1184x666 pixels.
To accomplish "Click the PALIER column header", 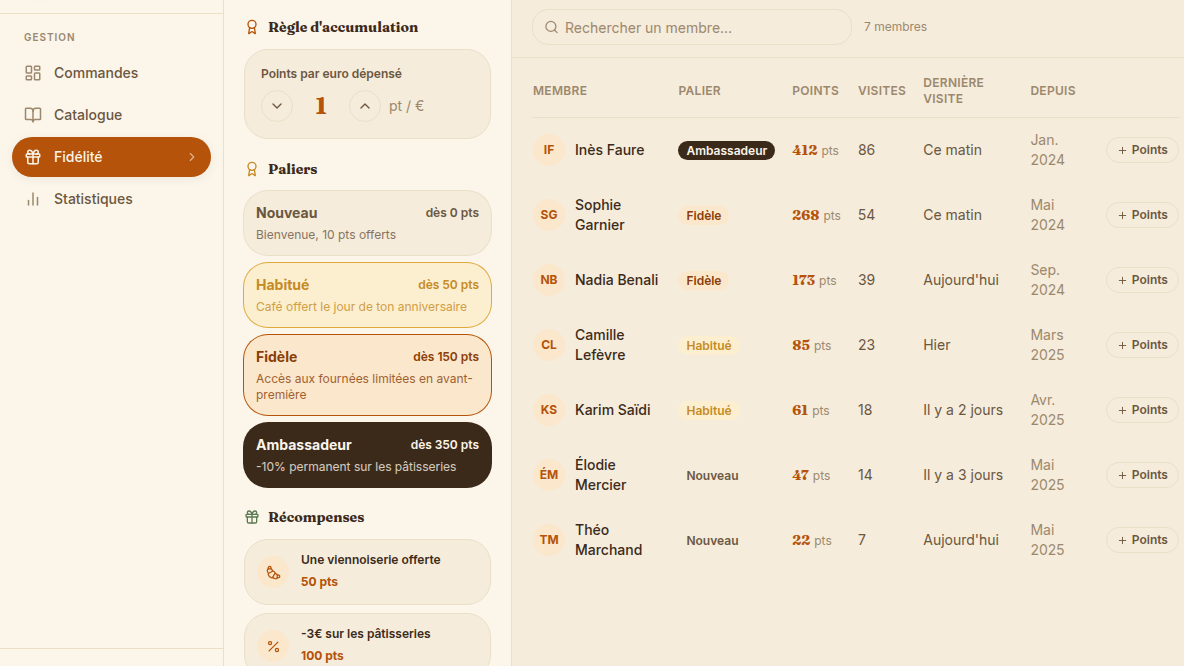I will click(x=699, y=91).
